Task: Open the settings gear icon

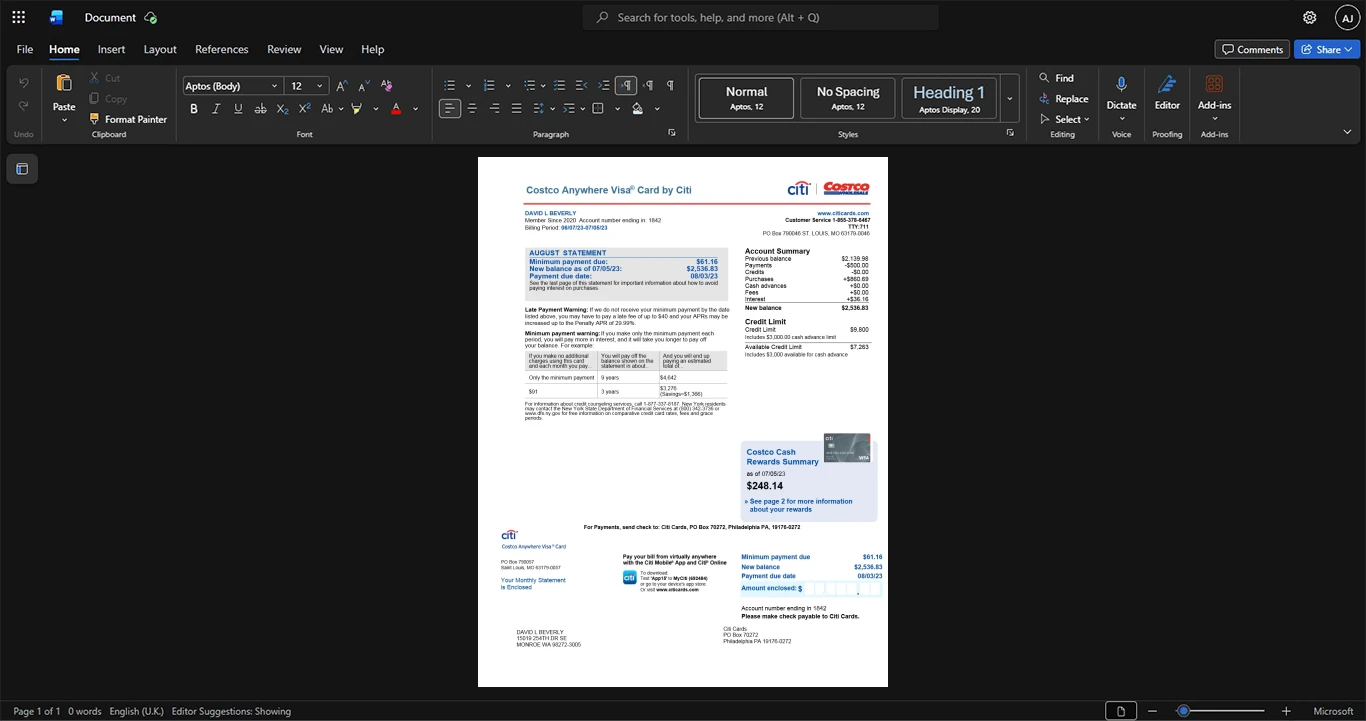Action: (x=1309, y=17)
